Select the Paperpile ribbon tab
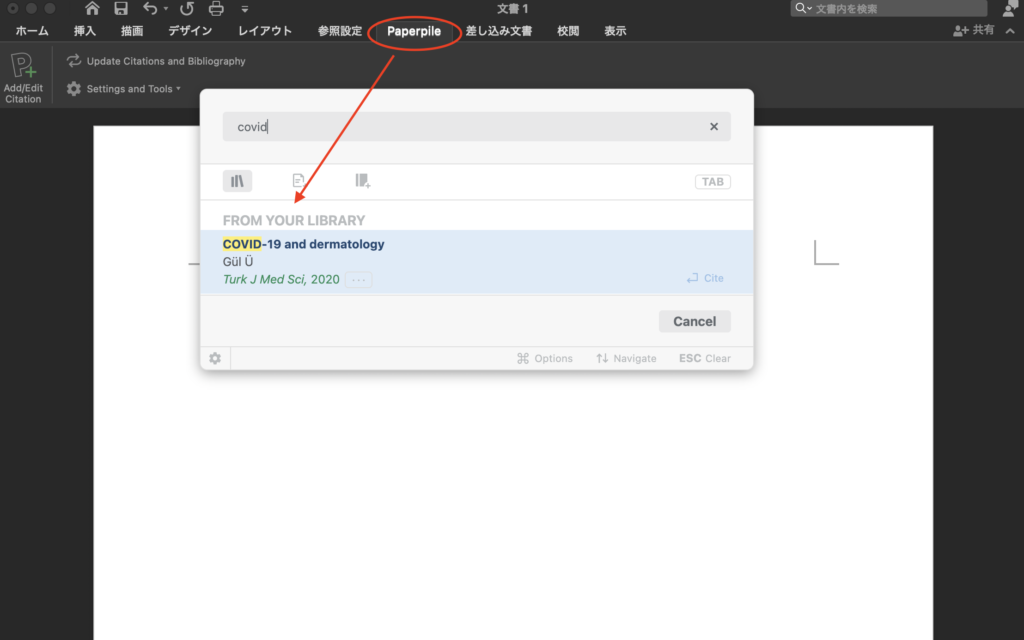The width and height of the screenshot is (1024, 640). tap(414, 31)
